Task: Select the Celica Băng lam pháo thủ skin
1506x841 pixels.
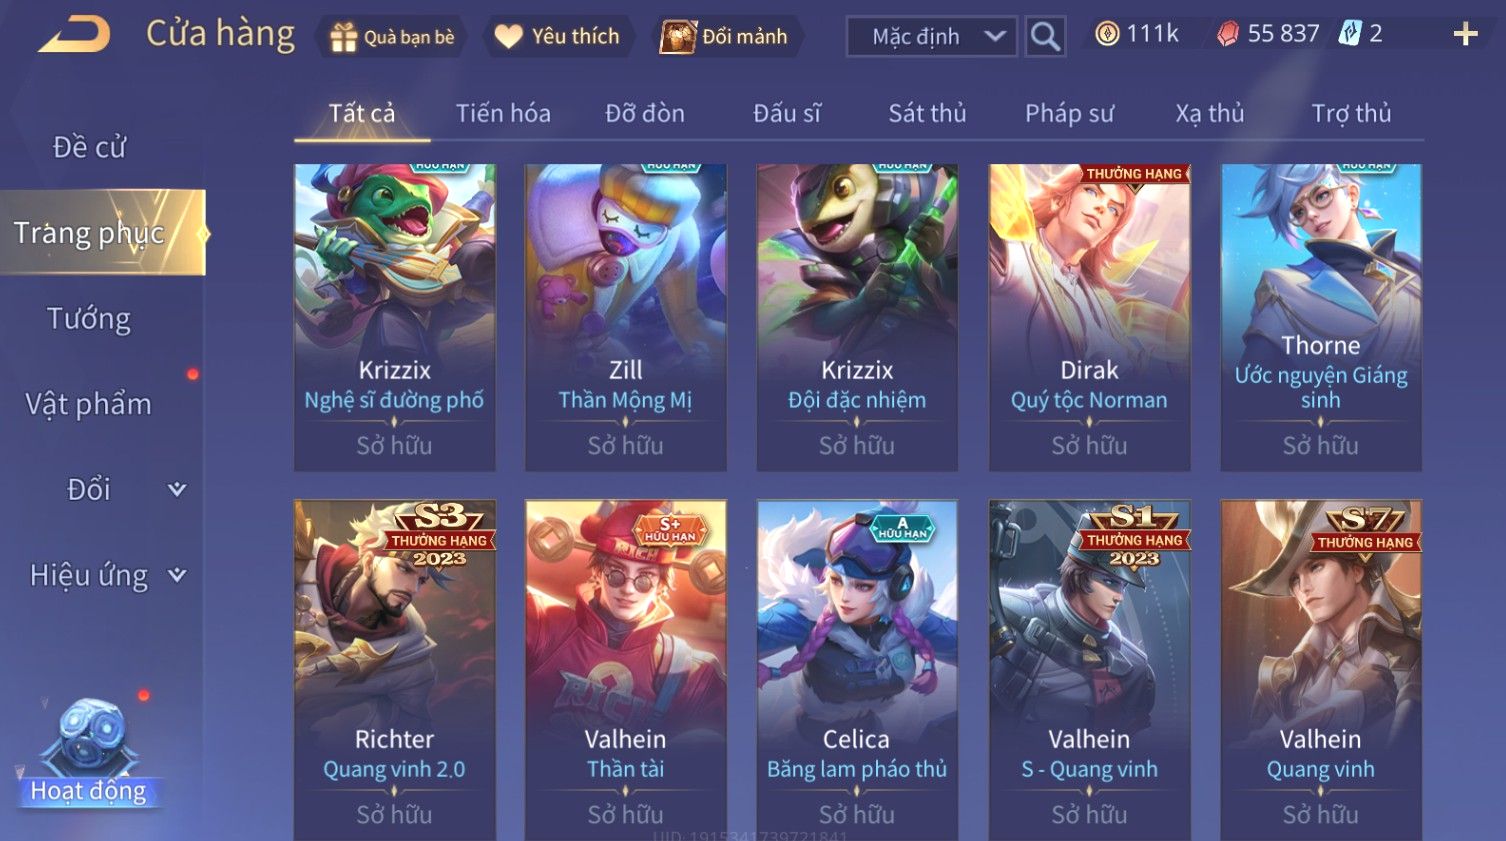Action: [857, 670]
